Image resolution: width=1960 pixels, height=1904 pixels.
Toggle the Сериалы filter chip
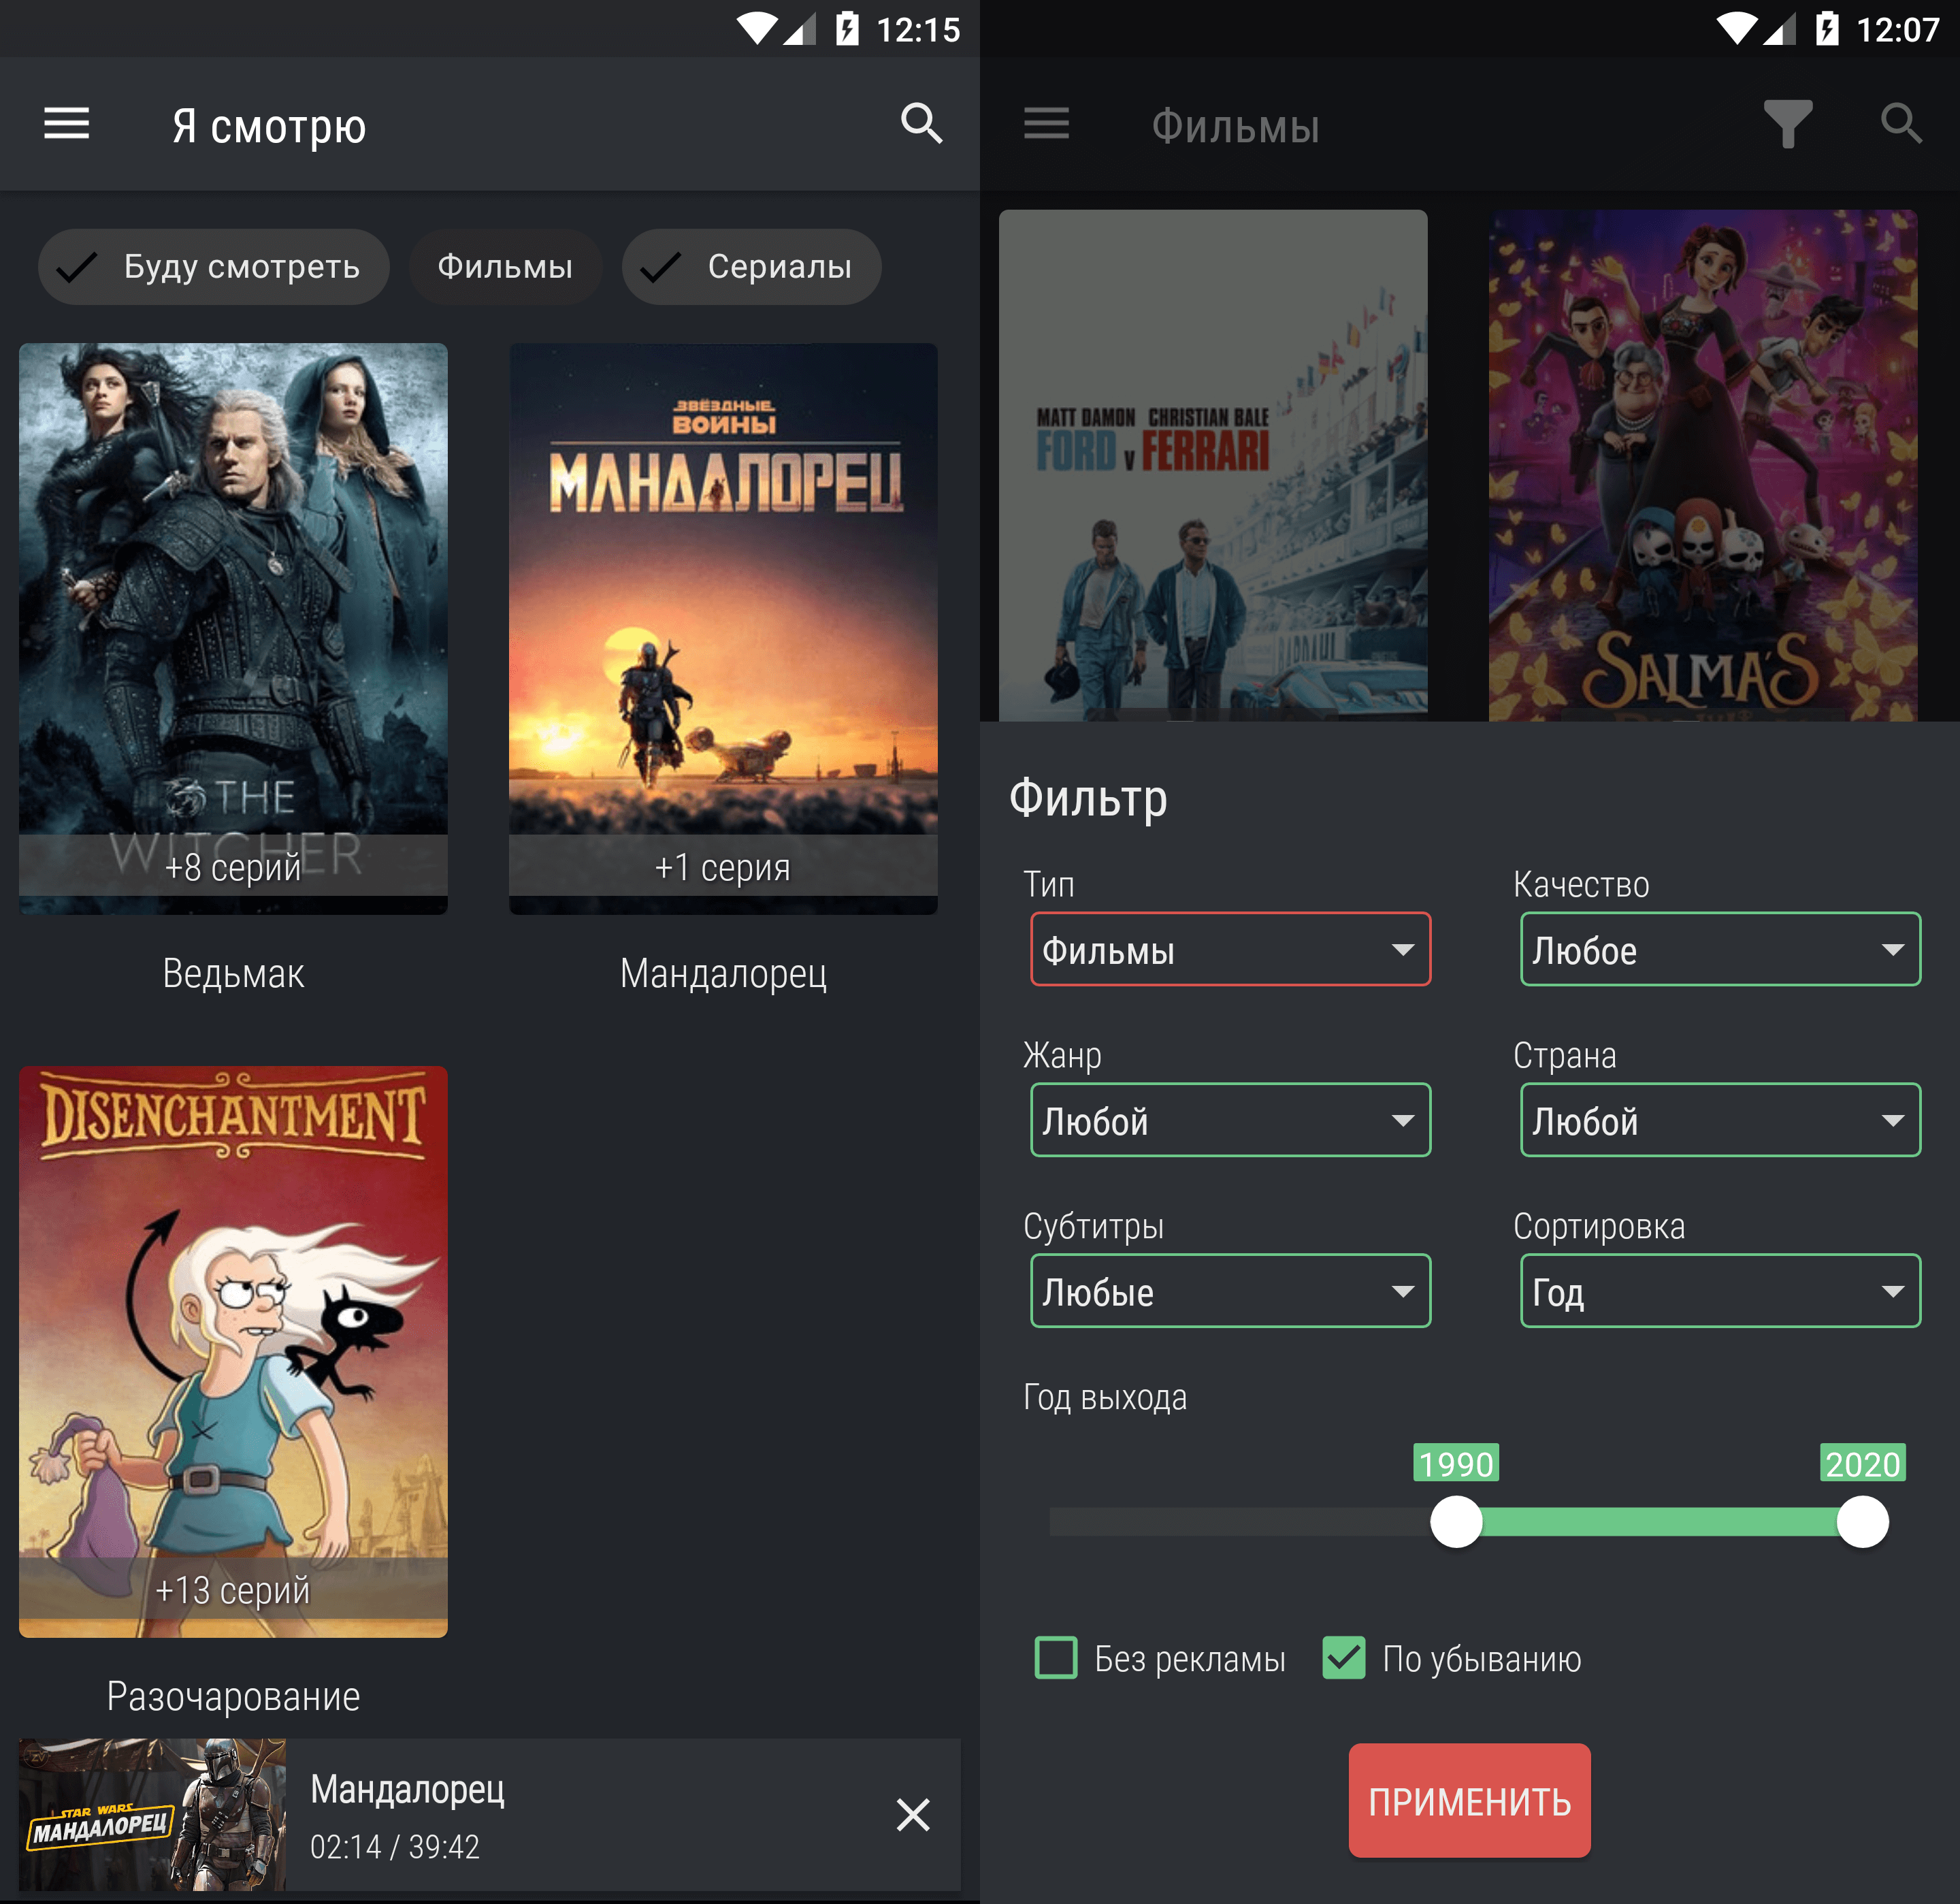click(751, 267)
